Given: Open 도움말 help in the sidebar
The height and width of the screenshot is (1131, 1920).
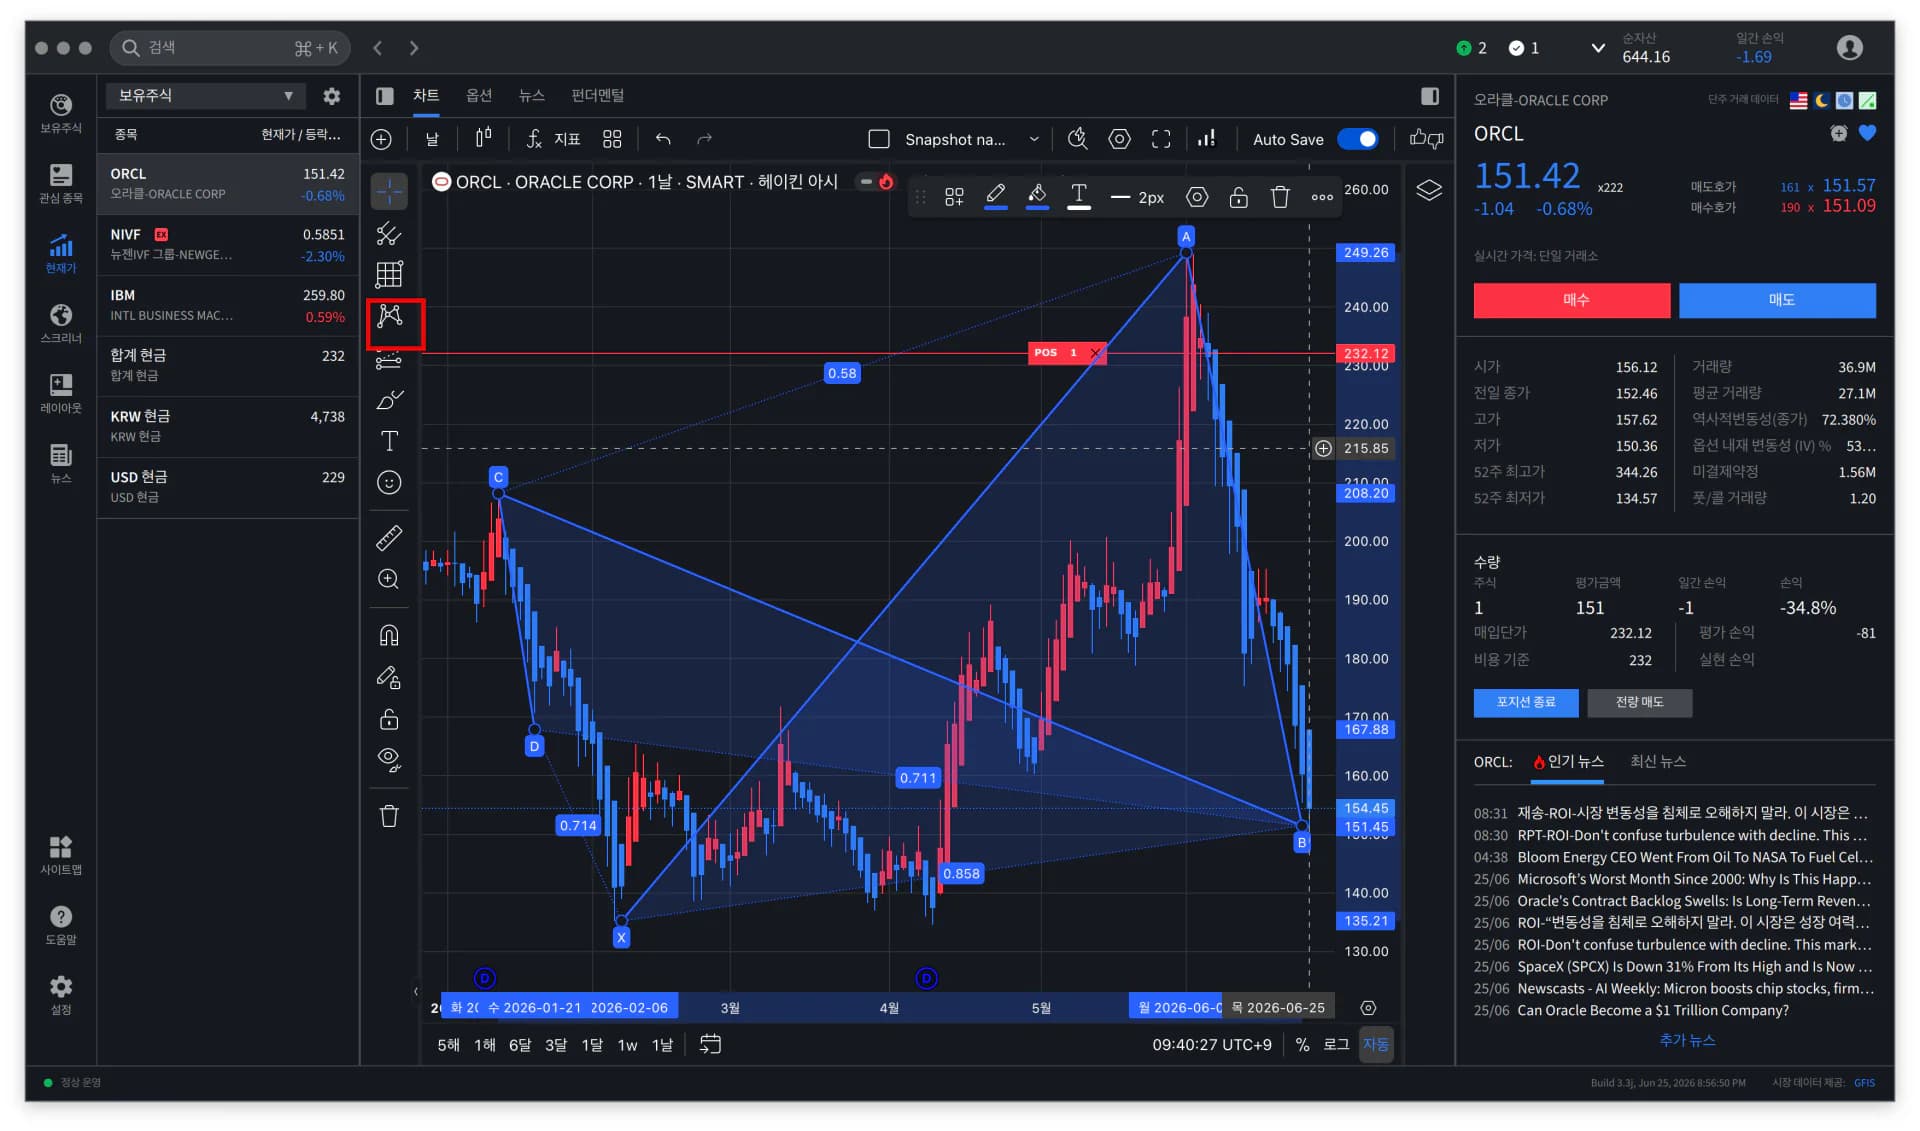Looking at the screenshot, I should point(61,925).
